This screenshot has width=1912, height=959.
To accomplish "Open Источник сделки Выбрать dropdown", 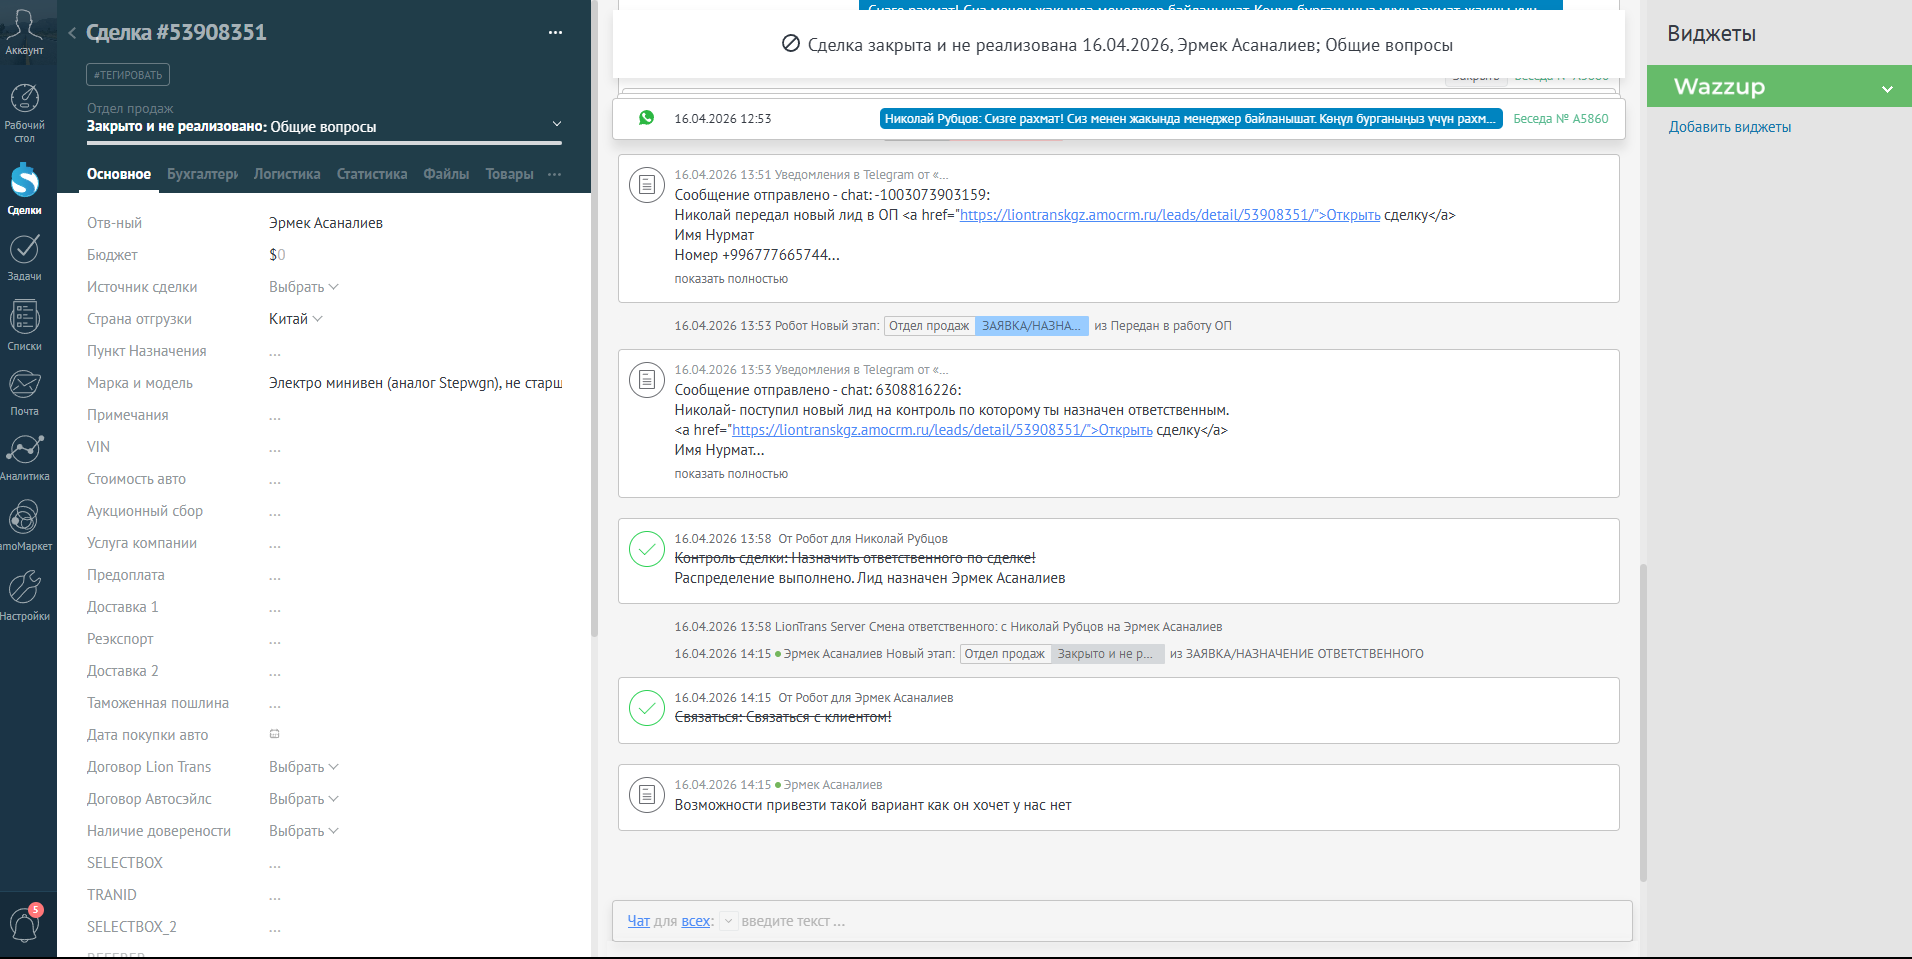I will [x=304, y=287].
